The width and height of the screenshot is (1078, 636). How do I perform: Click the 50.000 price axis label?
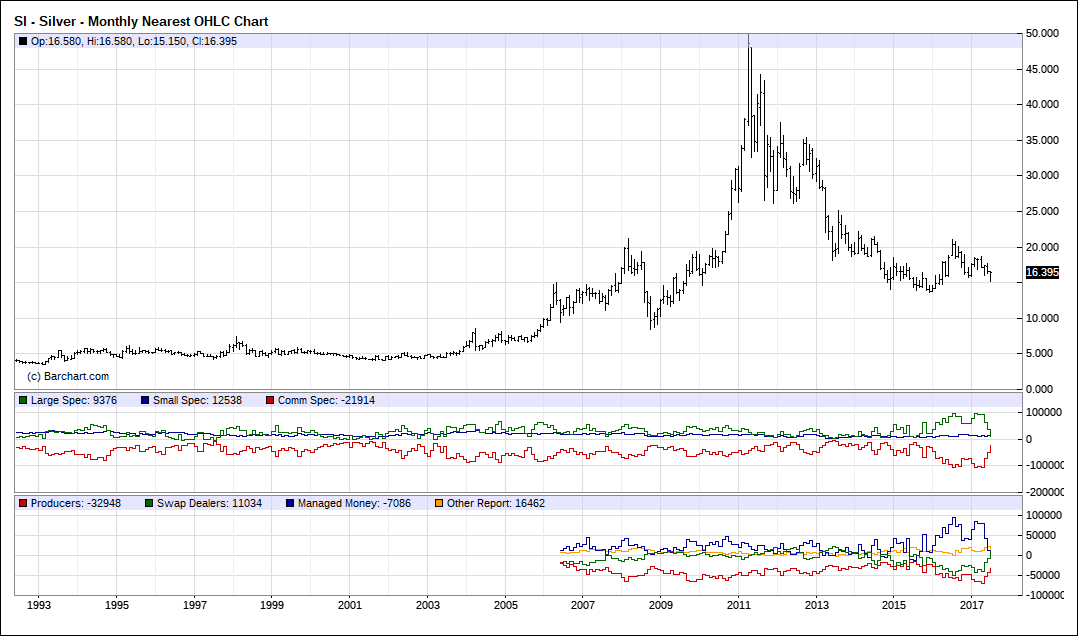click(x=1042, y=33)
